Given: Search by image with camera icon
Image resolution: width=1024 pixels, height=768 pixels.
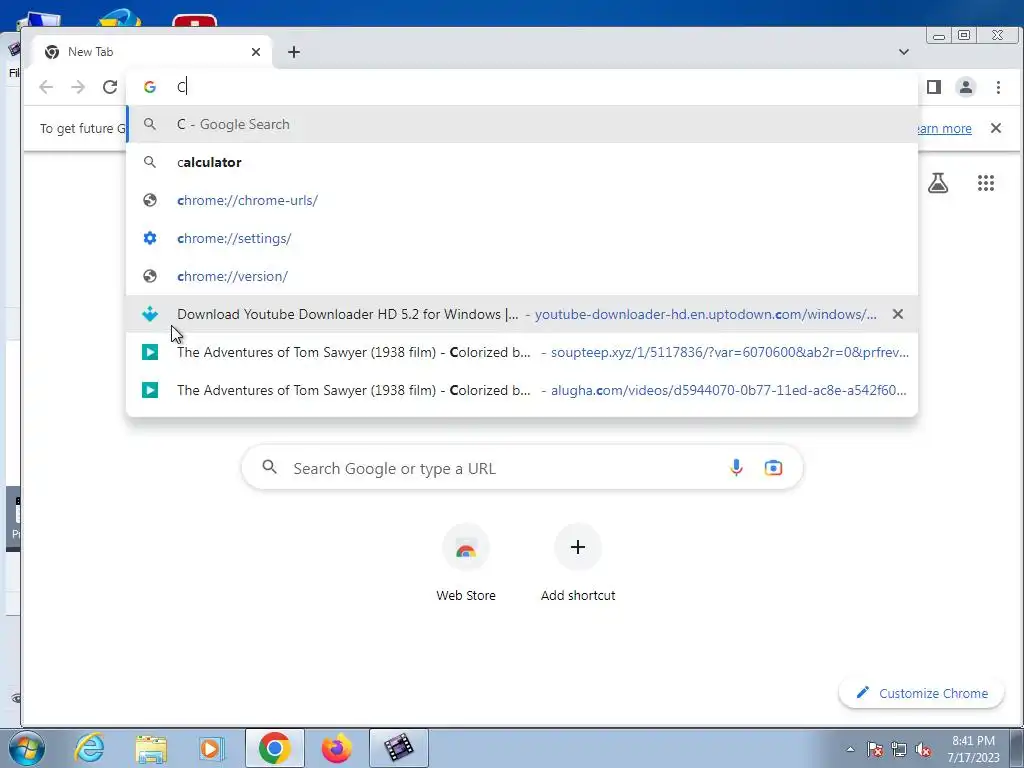Looking at the screenshot, I should tap(773, 468).
